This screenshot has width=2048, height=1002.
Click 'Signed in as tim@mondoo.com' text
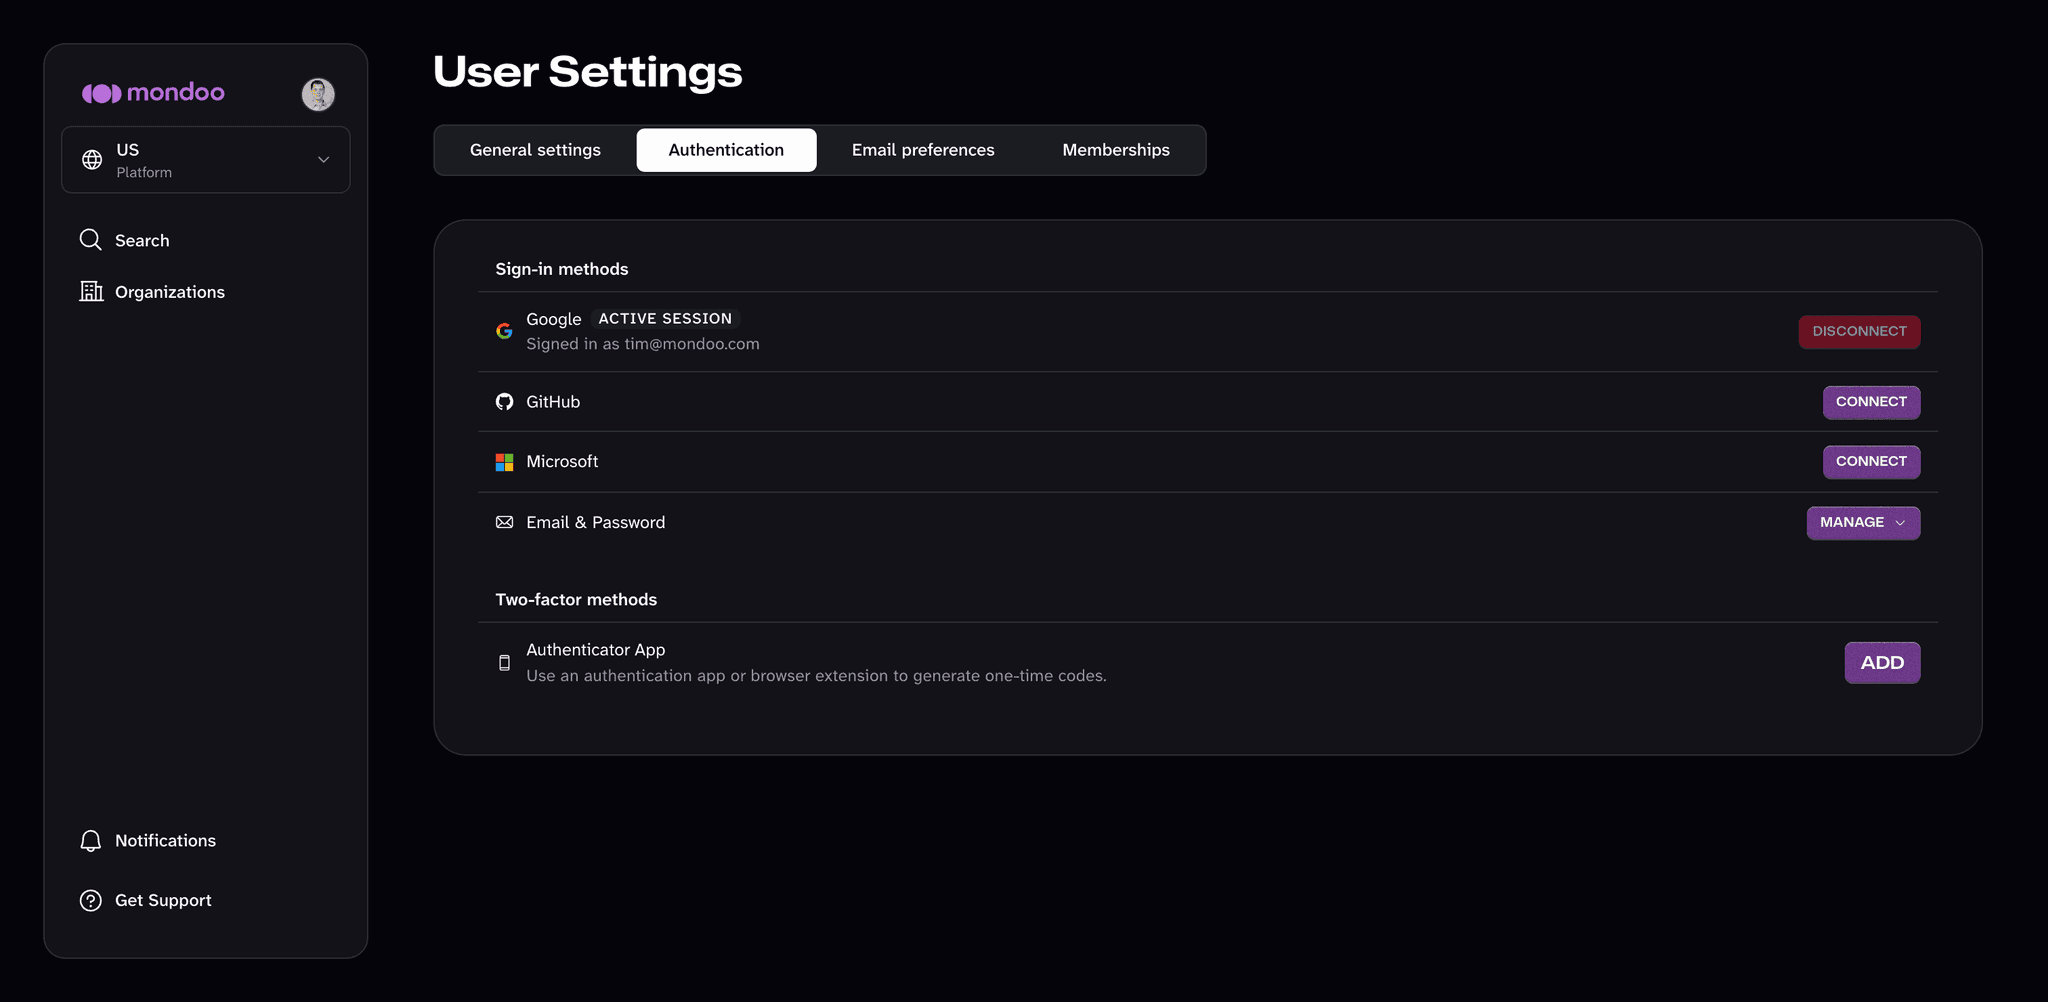pos(643,344)
